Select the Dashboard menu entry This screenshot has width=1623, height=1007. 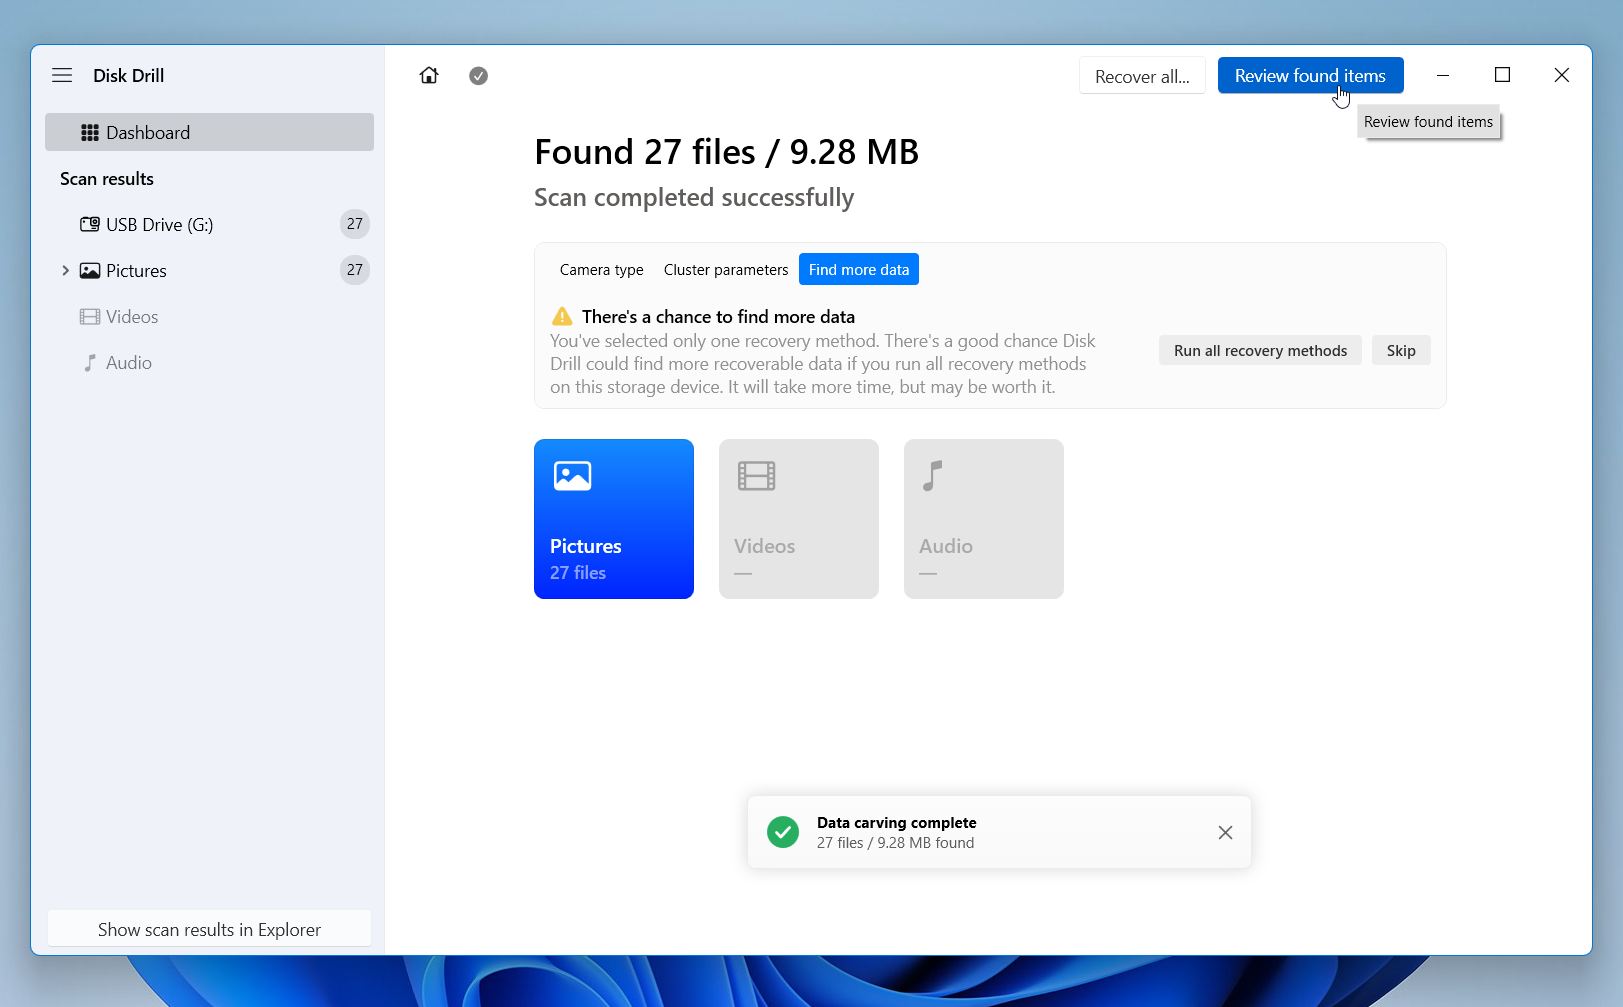[147, 132]
